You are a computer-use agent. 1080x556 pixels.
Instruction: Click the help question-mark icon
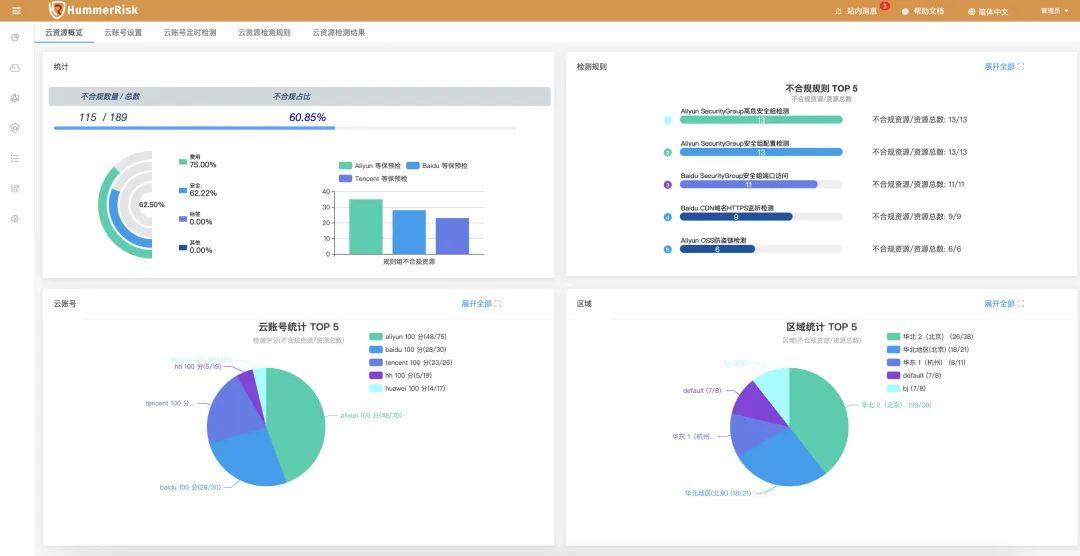905,11
